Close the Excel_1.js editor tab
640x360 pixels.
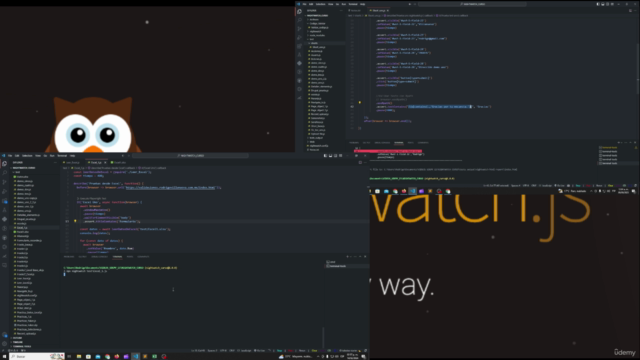[x=105, y=162]
